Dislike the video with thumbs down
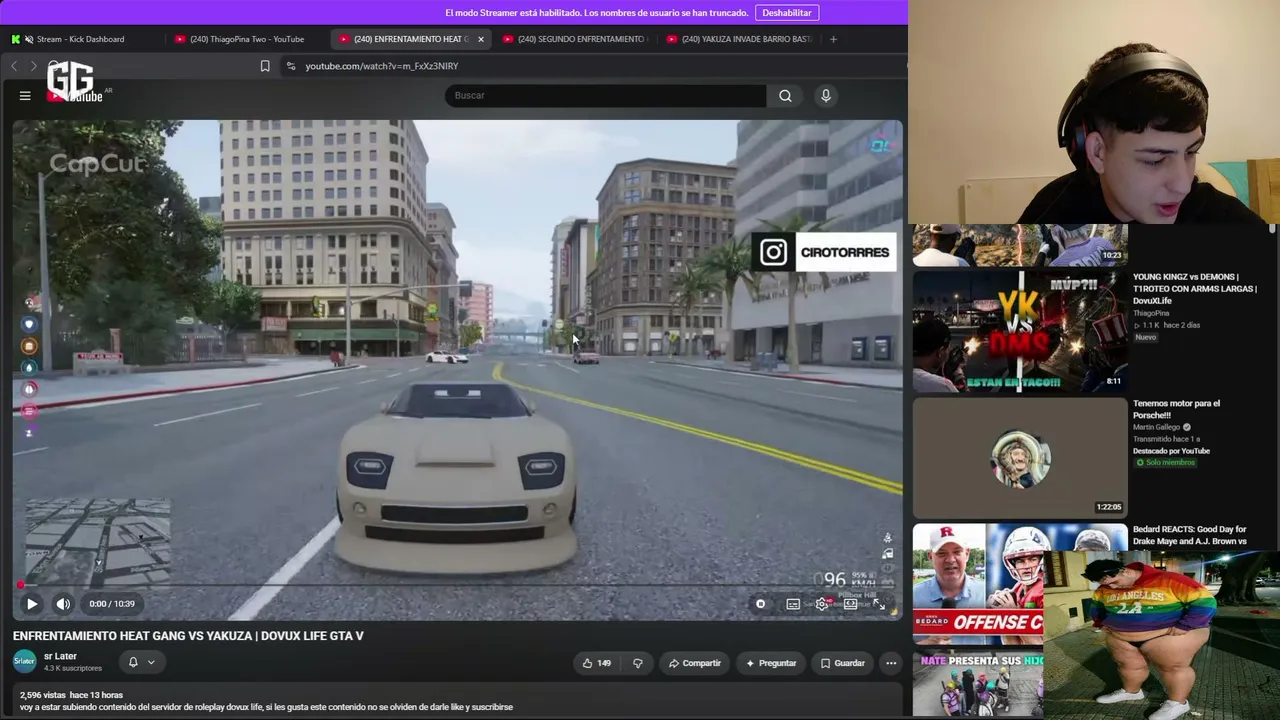The width and height of the screenshot is (1280, 720). pos(638,663)
